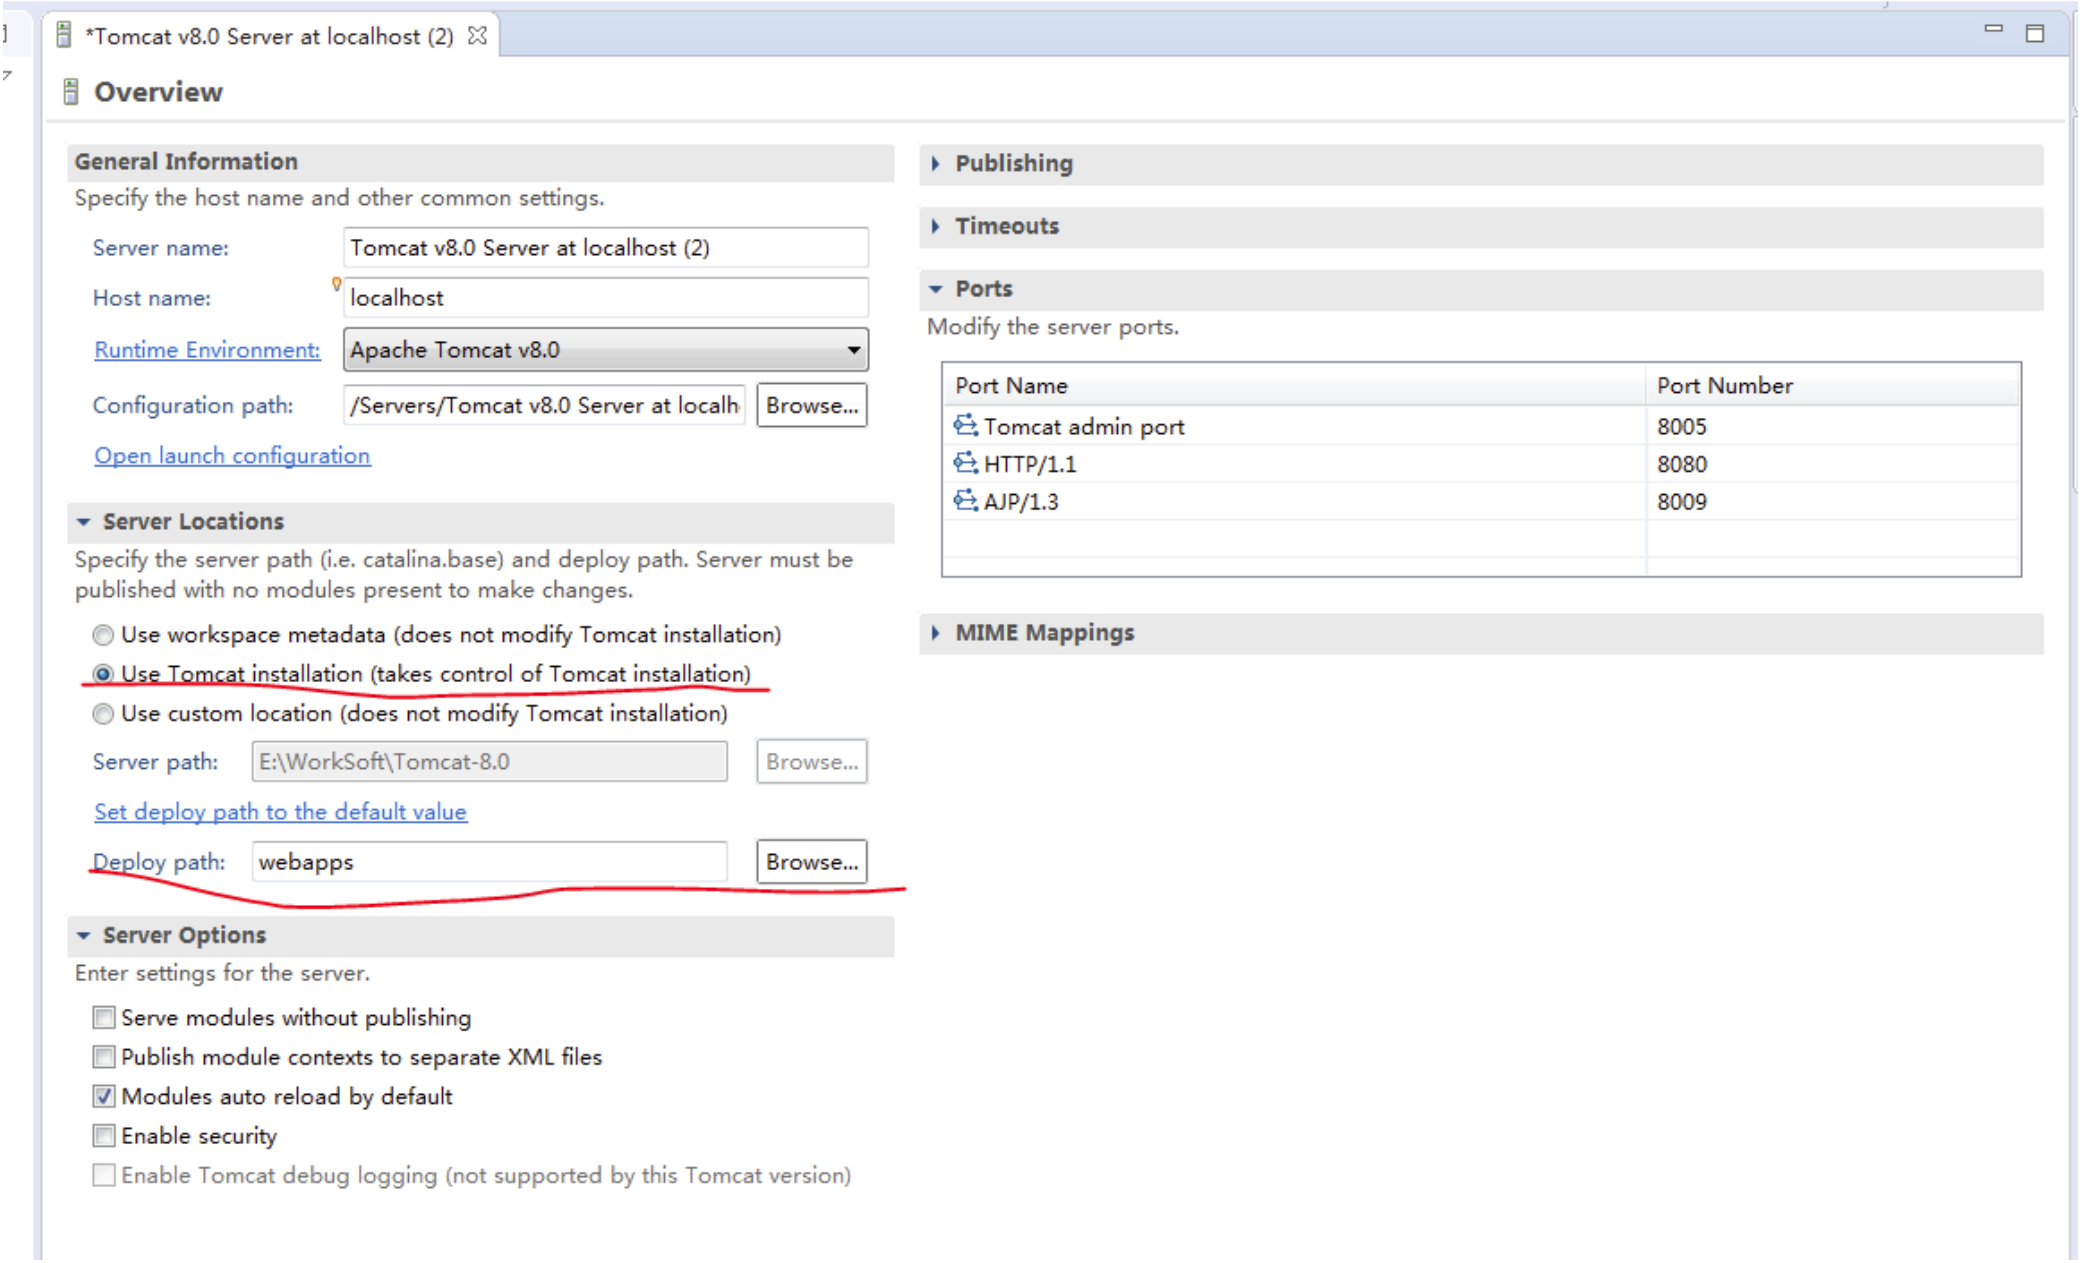
Task: Uncheck Modules auto reload by default
Action: click(x=104, y=1097)
